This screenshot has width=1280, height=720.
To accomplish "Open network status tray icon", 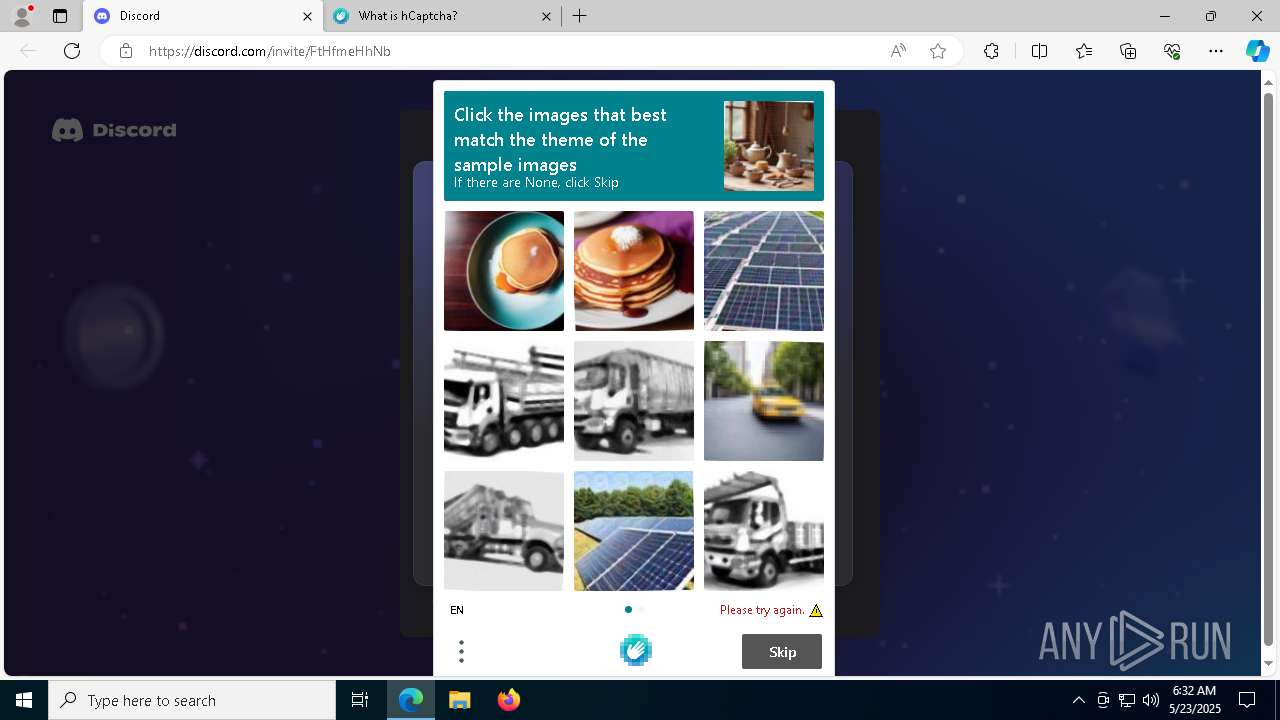I will point(1126,700).
